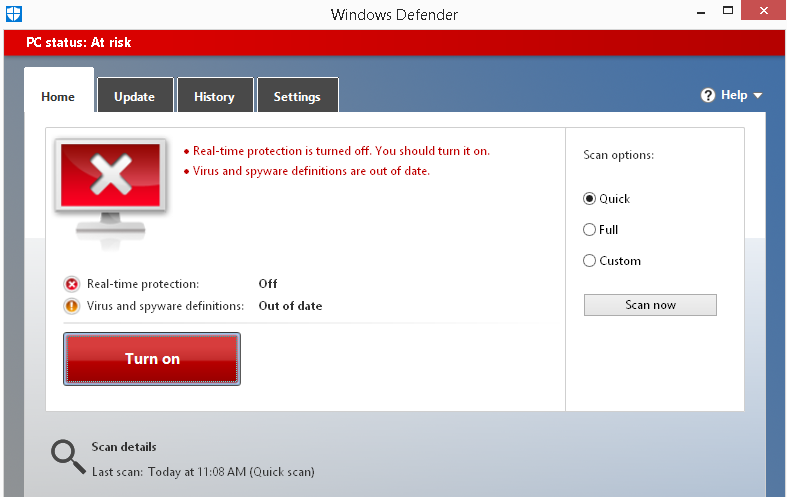
Task: Select the Full scan option
Action: [x=590, y=230]
